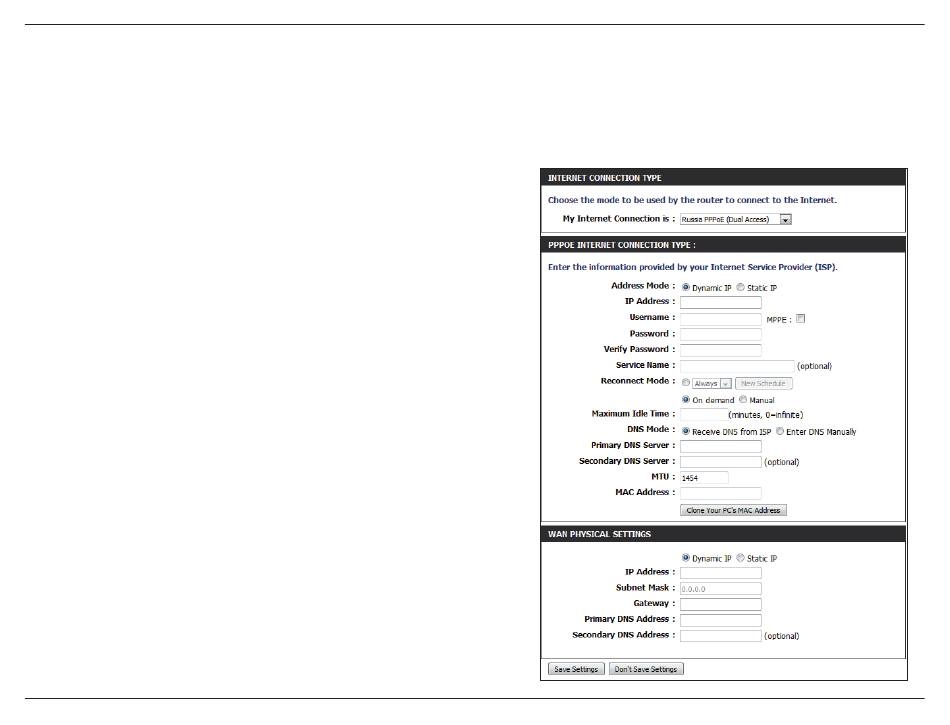950x725 pixels.
Task: Click the Don't Save Settings button
Action: 646,669
